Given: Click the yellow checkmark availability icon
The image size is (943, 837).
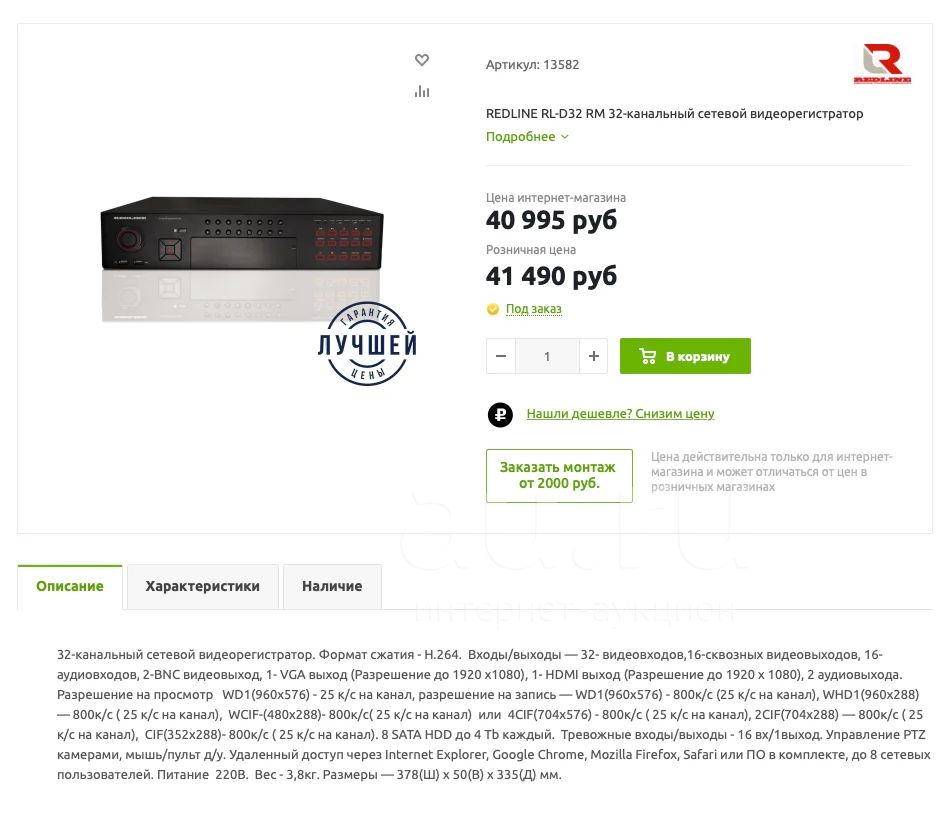Looking at the screenshot, I should point(493,309).
